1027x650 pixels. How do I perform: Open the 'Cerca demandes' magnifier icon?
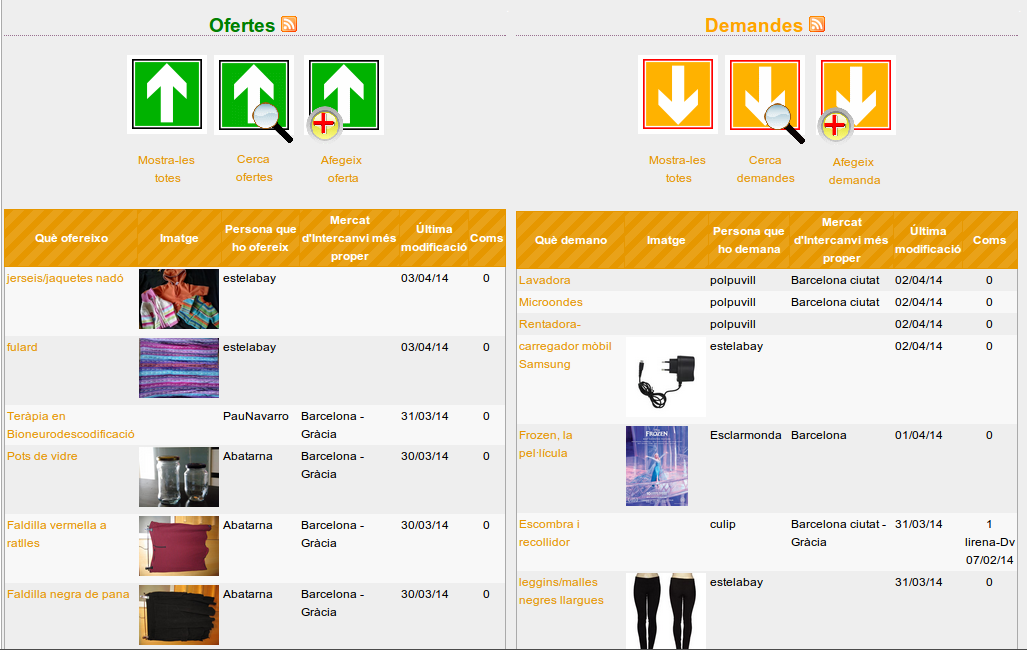[x=765, y=94]
